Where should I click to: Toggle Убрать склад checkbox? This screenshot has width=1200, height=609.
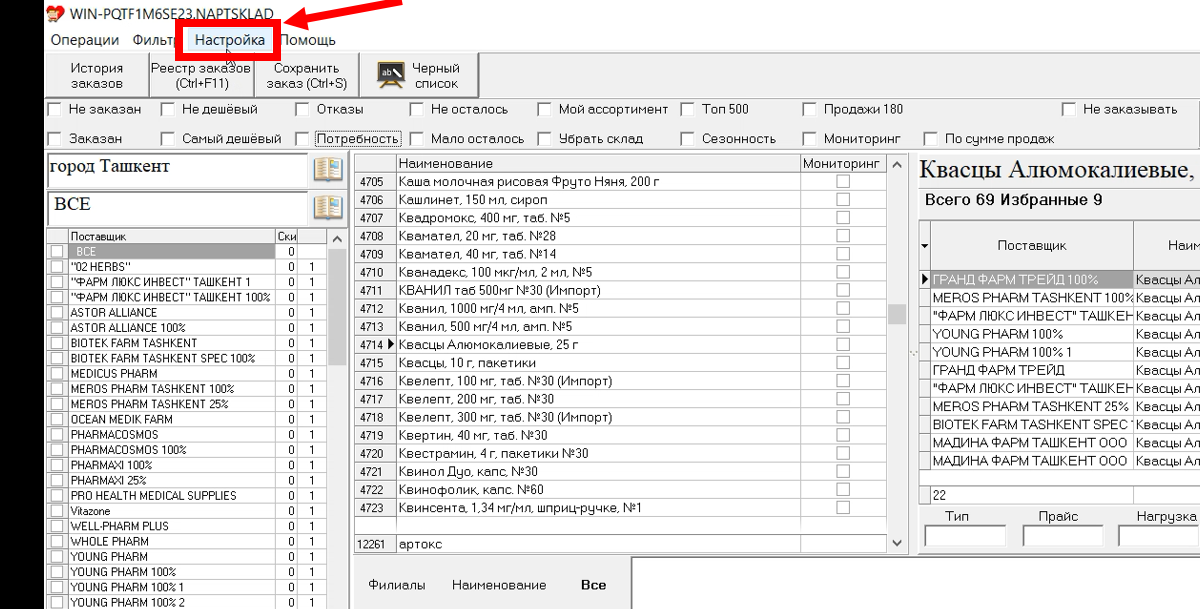pos(544,139)
